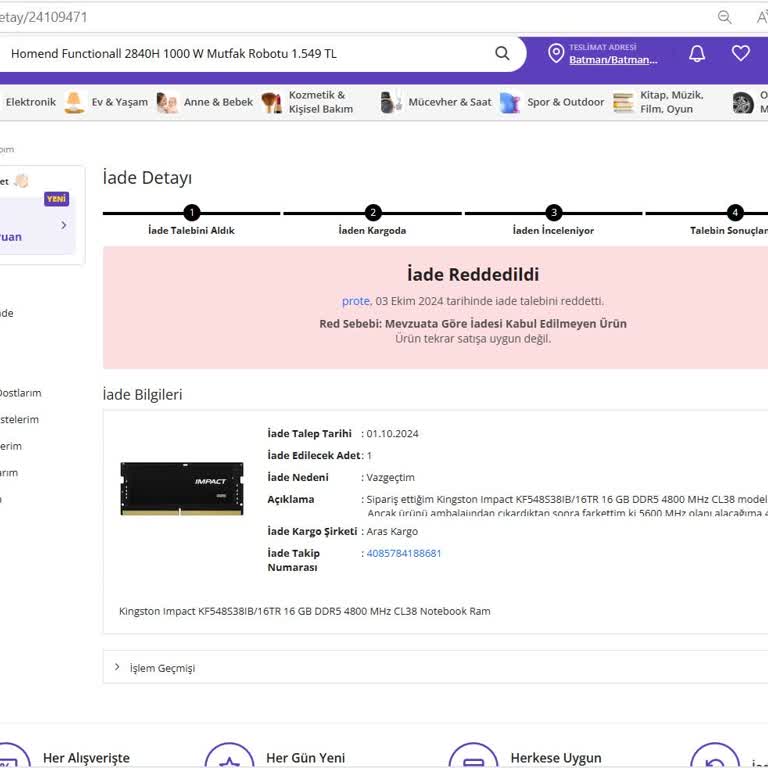
Task: Click the Kingston Impact product name text
Action: tap(304, 611)
